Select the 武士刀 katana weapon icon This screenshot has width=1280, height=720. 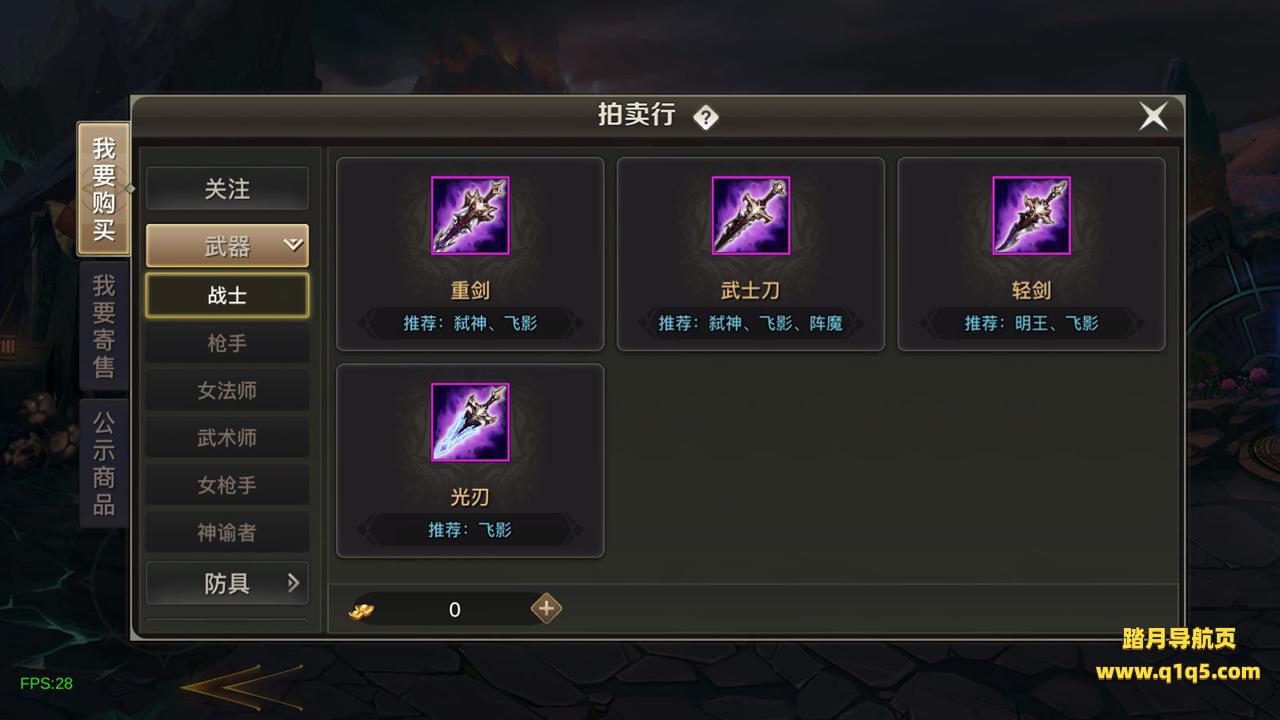tap(751, 216)
